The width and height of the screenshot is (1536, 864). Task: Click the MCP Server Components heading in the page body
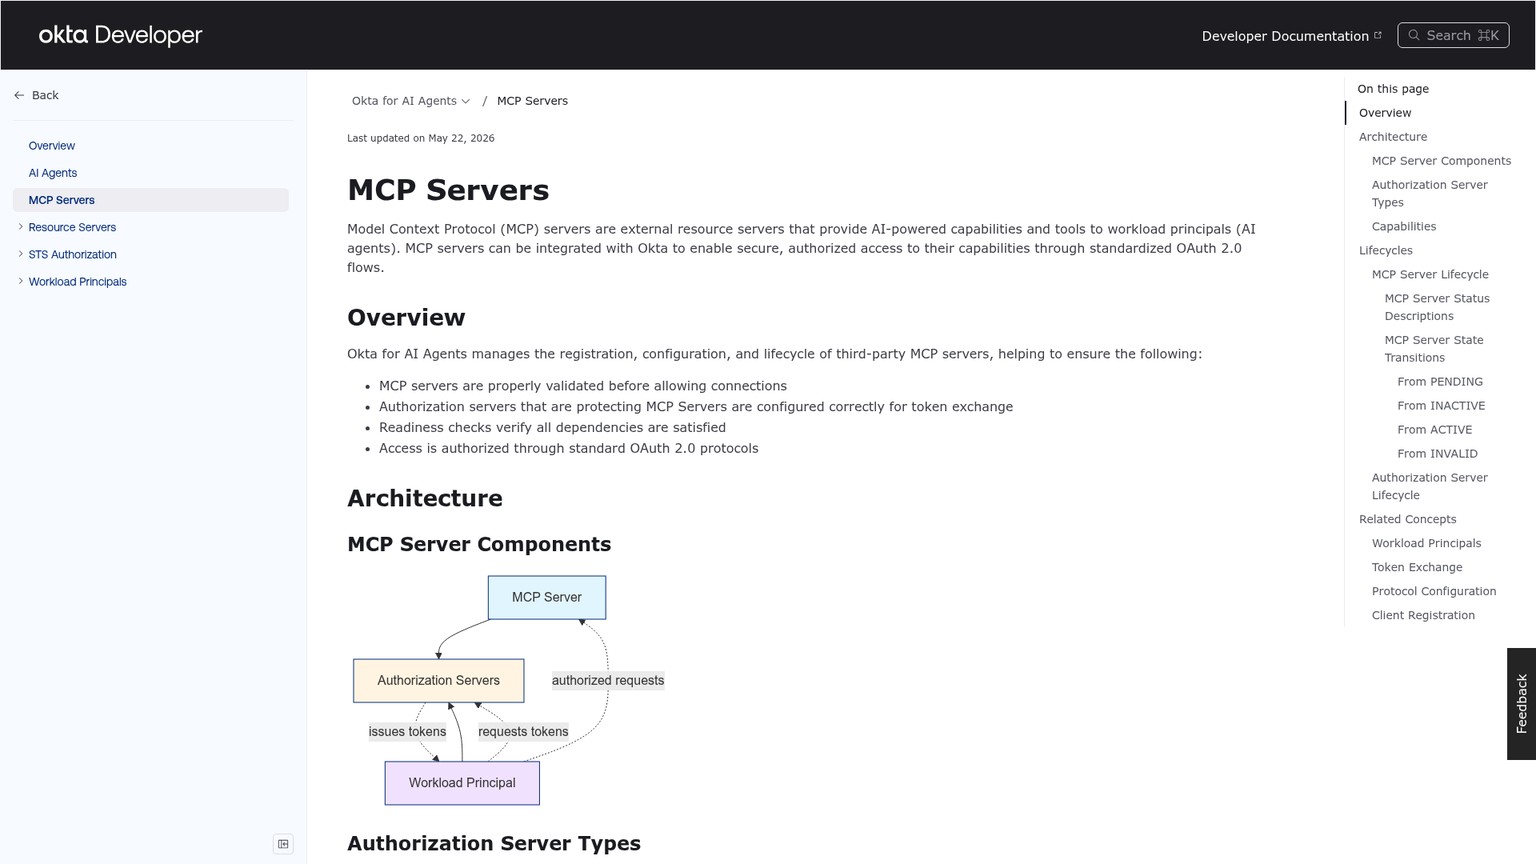[479, 544]
